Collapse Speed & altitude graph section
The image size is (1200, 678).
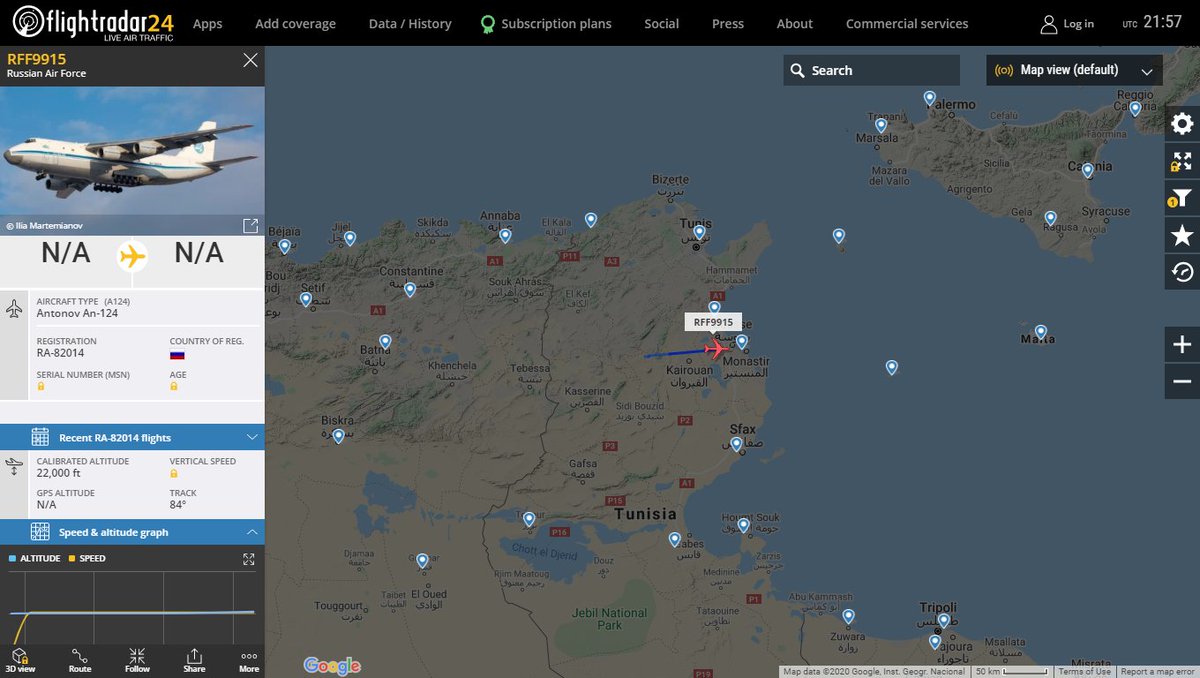click(x=132, y=532)
